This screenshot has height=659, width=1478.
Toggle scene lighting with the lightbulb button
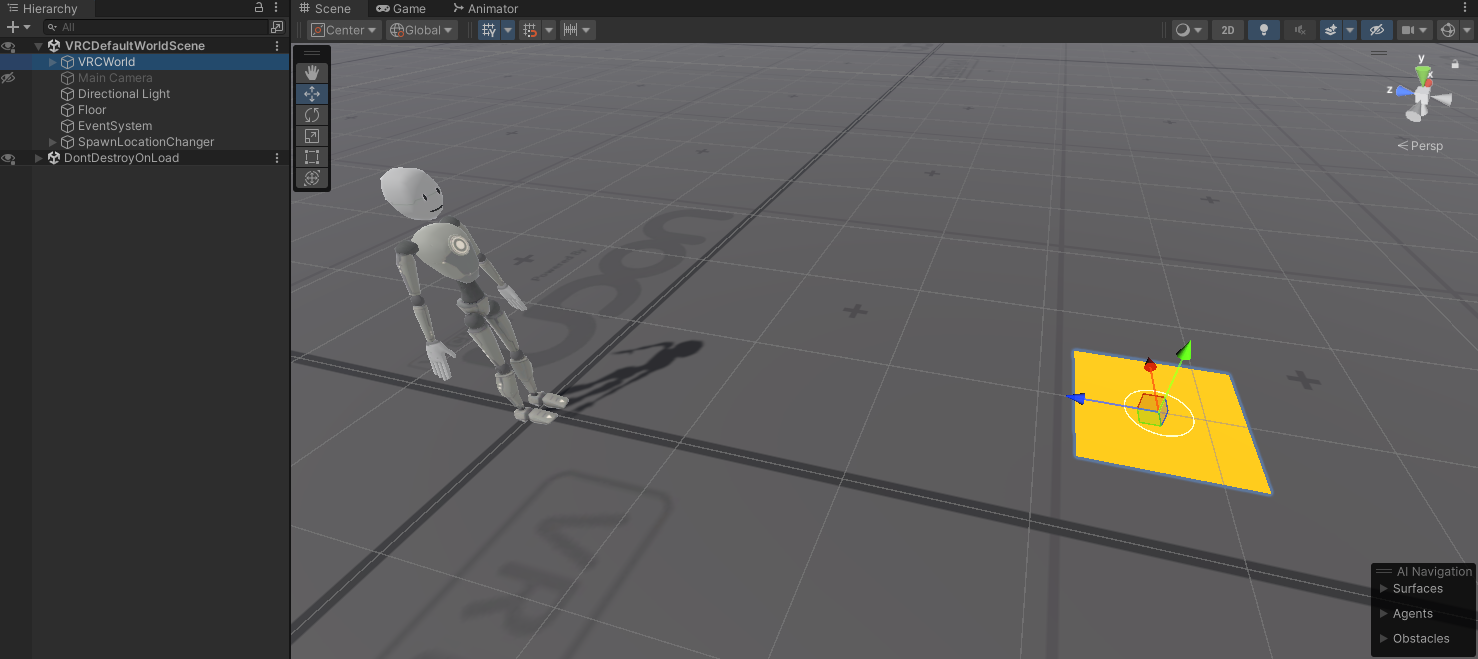click(x=1264, y=30)
